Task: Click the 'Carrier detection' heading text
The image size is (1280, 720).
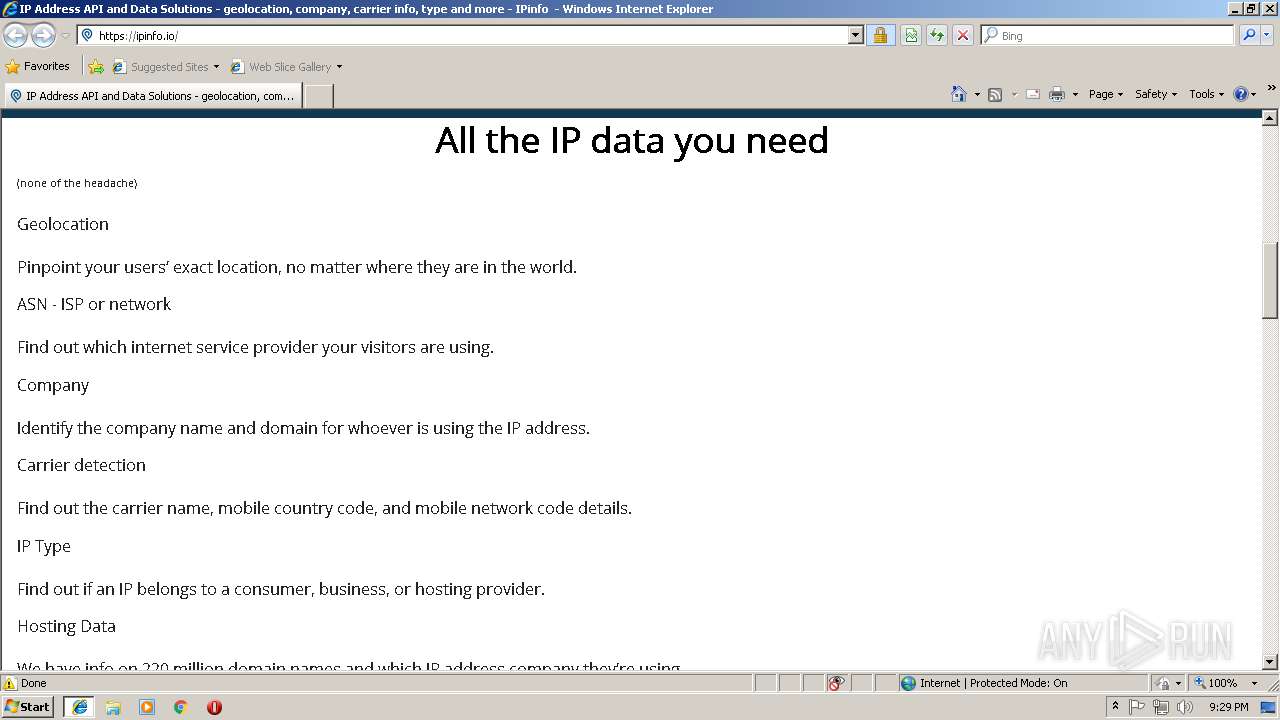Action: pyautogui.click(x=81, y=465)
